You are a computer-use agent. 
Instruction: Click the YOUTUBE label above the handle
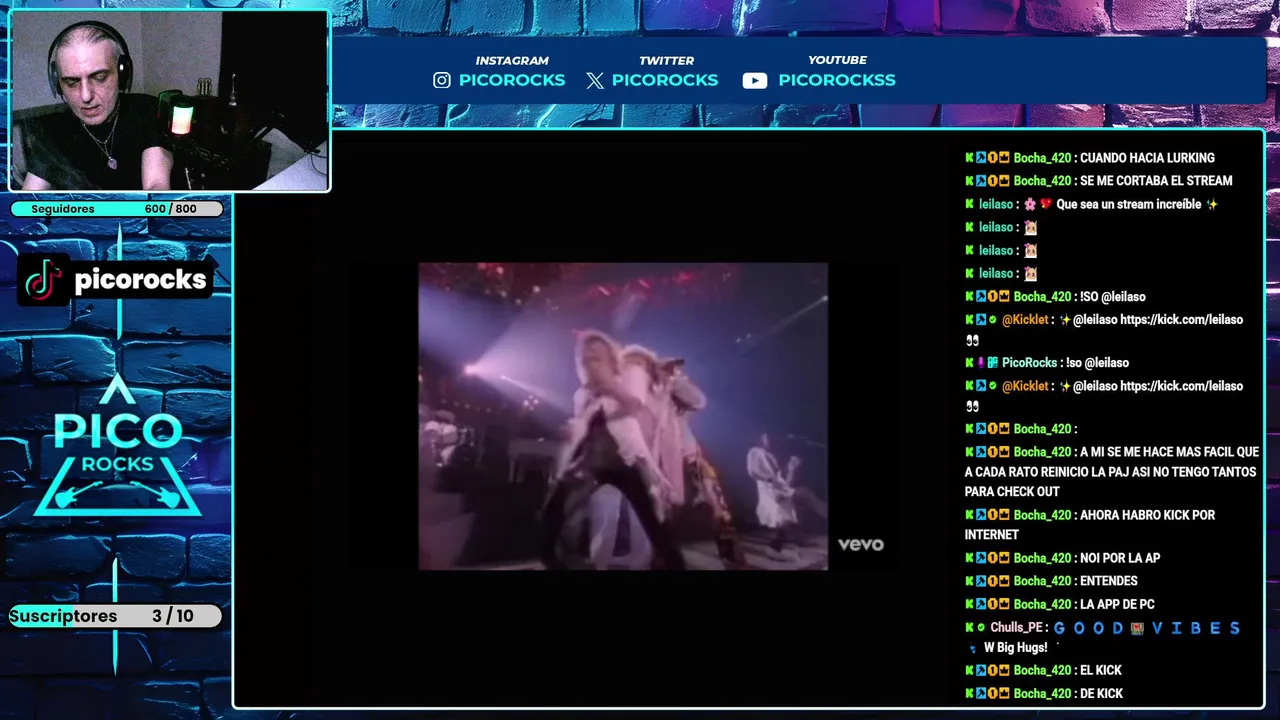(837, 60)
